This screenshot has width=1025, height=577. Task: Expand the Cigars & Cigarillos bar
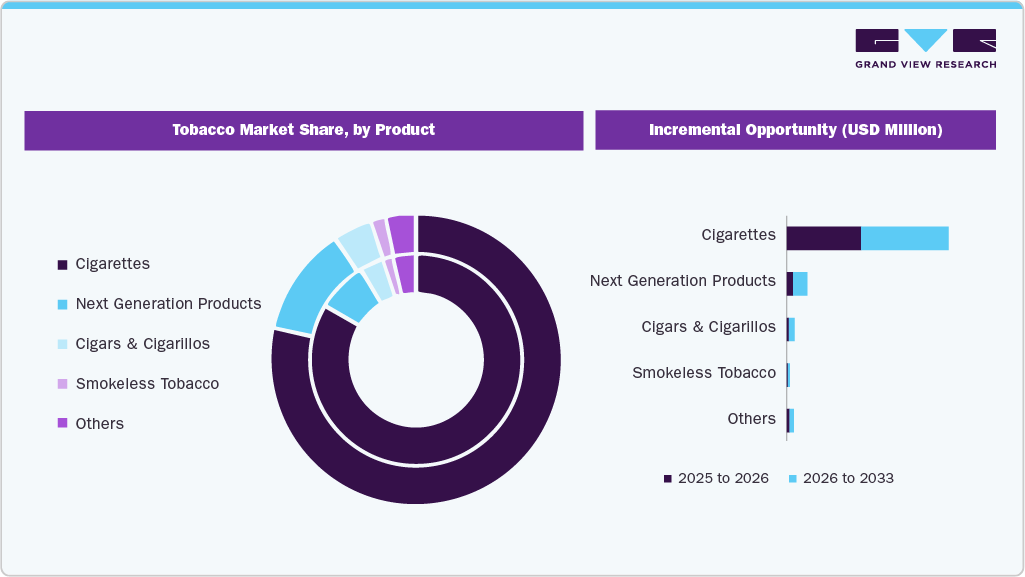pyautogui.click(x=792, y=327)
